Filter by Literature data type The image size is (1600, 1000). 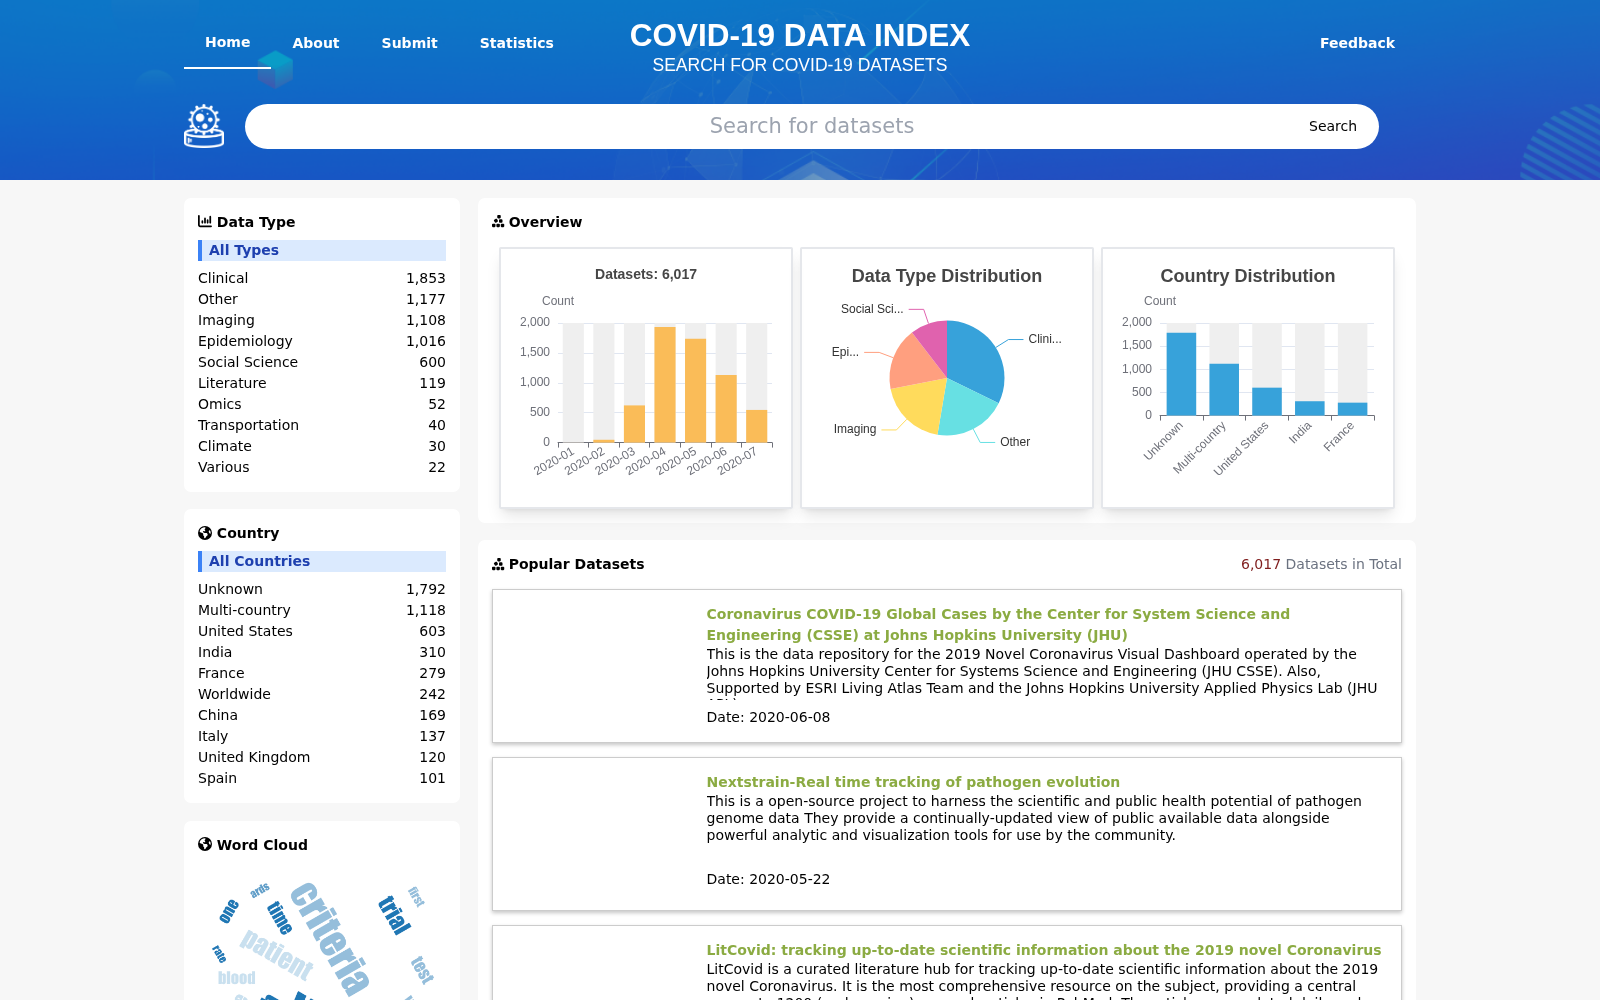click(x=322, y=383)
